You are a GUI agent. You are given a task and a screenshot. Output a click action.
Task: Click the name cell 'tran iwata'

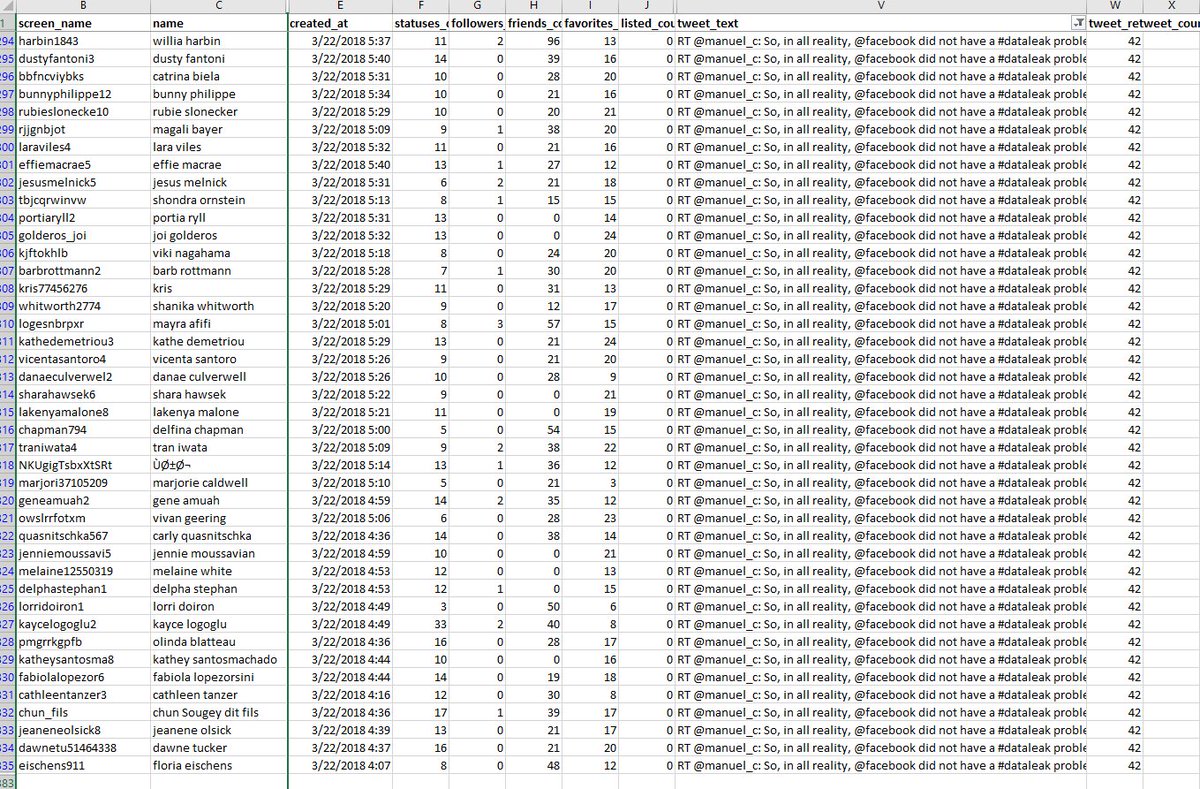(218, 447)
